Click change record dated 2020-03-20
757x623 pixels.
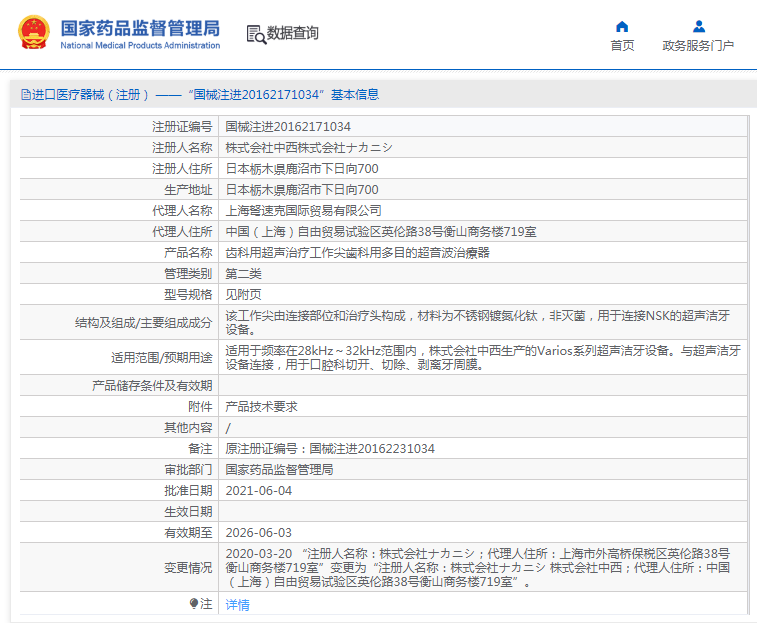coord(477,567)
